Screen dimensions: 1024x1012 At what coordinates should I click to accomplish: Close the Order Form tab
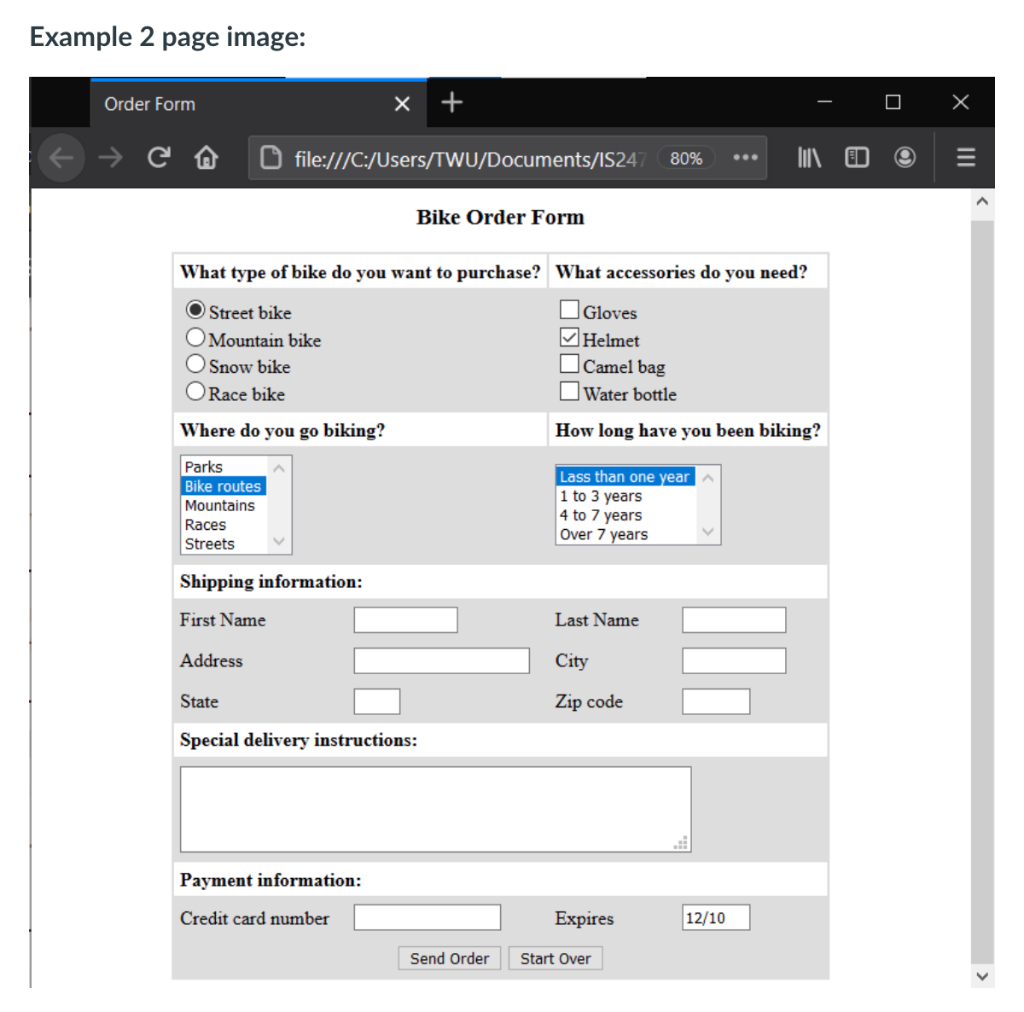(x=402, y=104)
